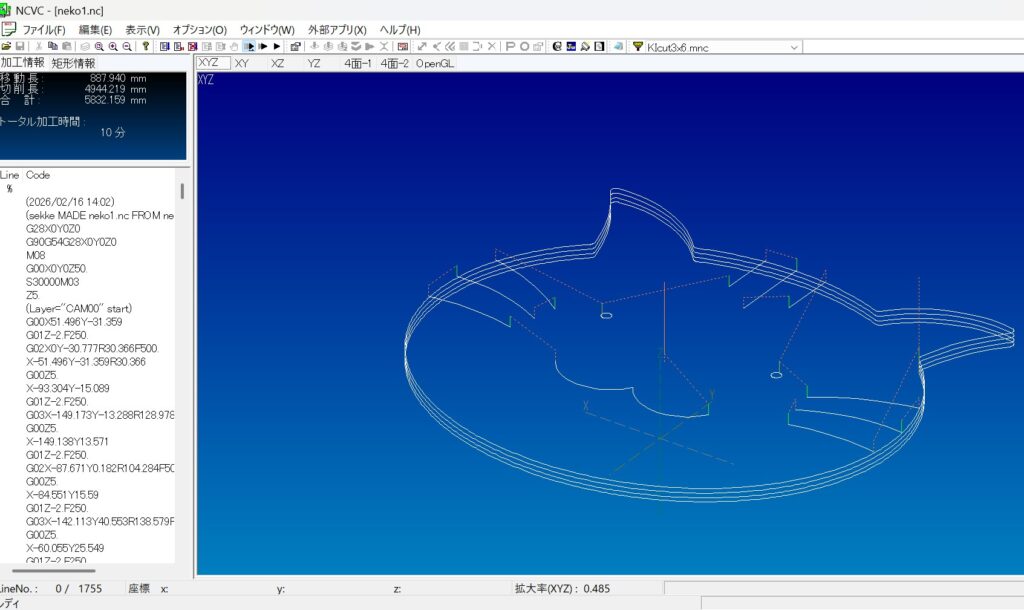The height and width of the screenshot is (610, 1024).
Task: Open the オプション(O) menu
Action: tap(199, 29)
